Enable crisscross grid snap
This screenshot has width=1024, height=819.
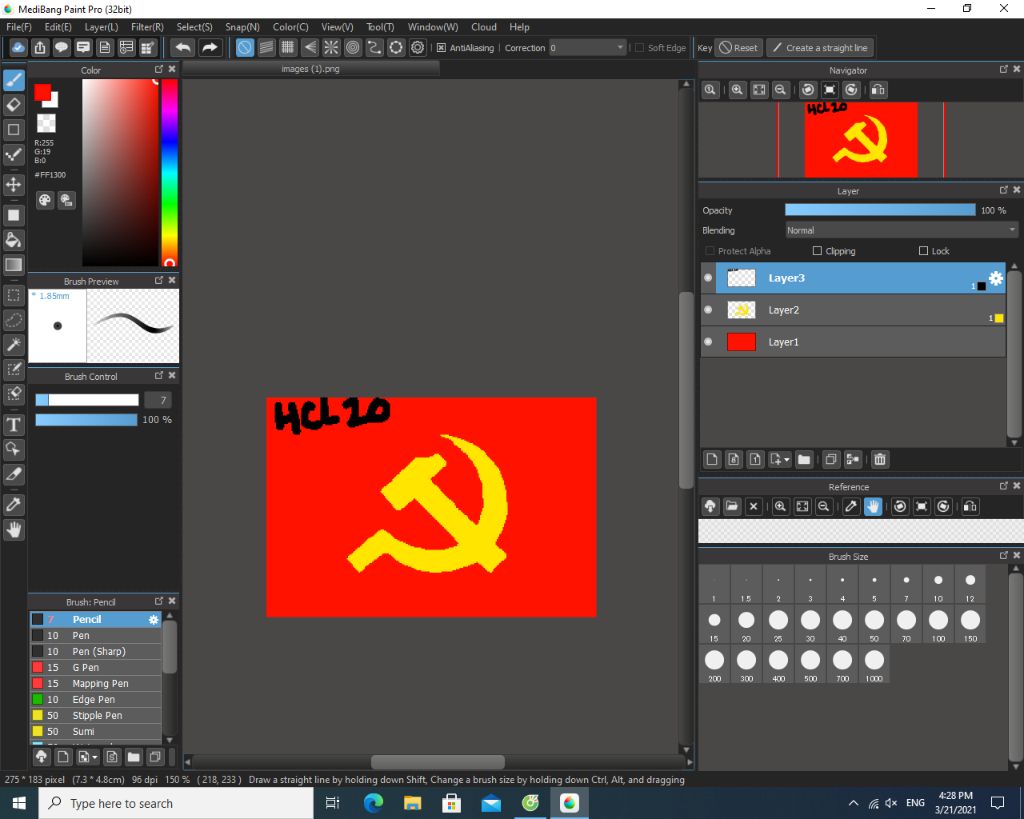(287, 48)
